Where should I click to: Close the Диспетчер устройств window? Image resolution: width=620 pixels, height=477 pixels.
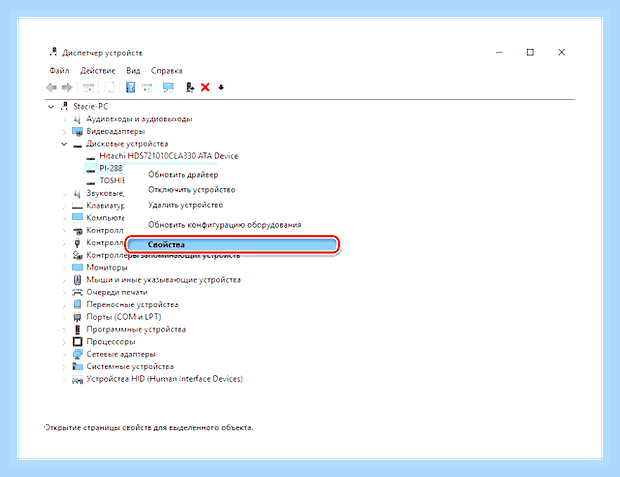561,52
